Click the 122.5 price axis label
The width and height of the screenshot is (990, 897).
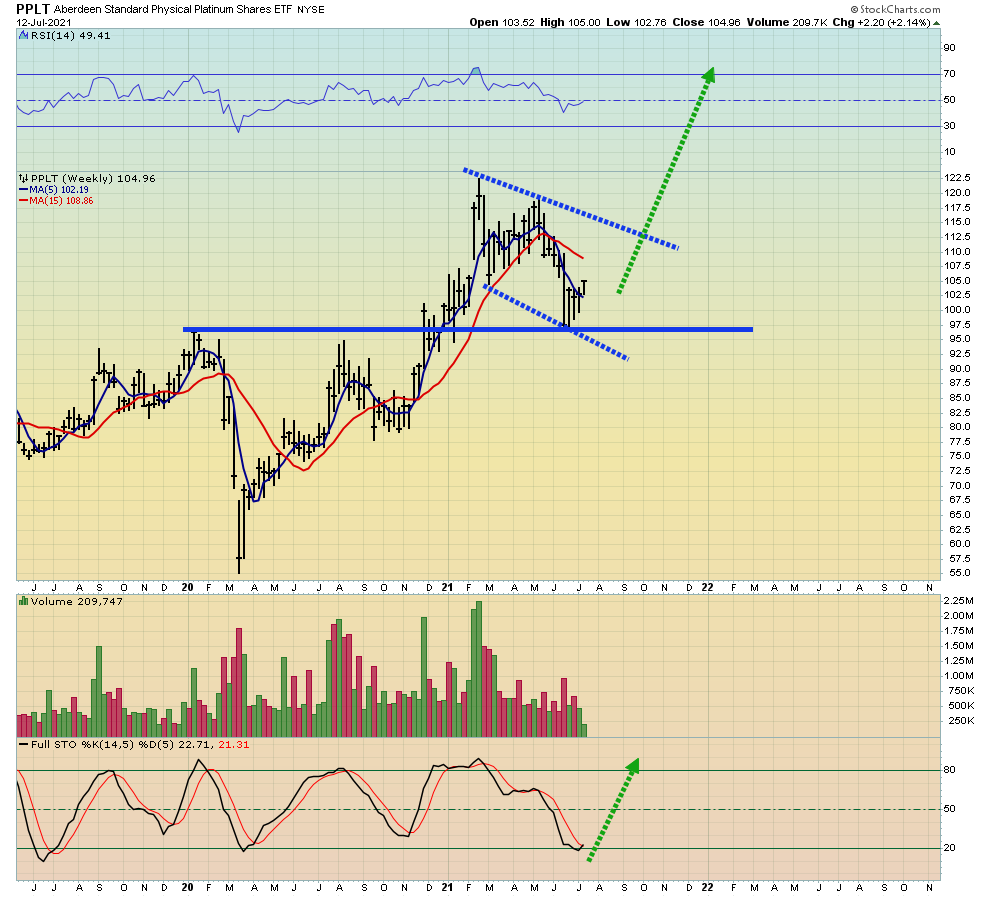click(x=957, y=178)
